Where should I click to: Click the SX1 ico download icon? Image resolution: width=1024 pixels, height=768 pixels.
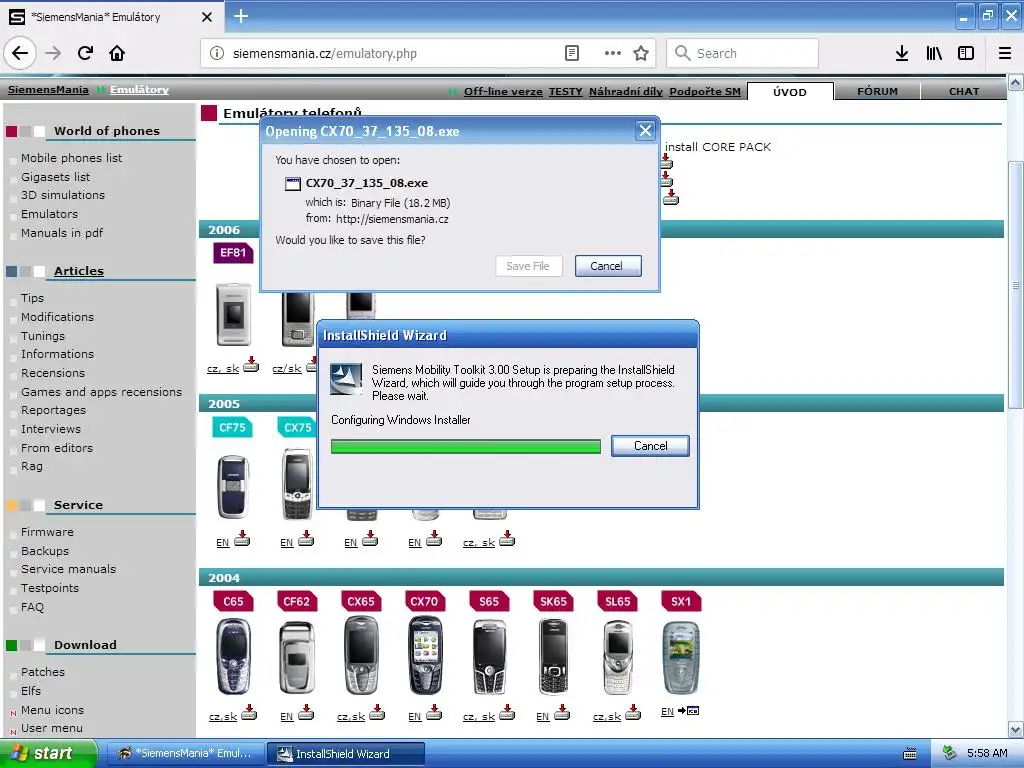tap(688, 711)
